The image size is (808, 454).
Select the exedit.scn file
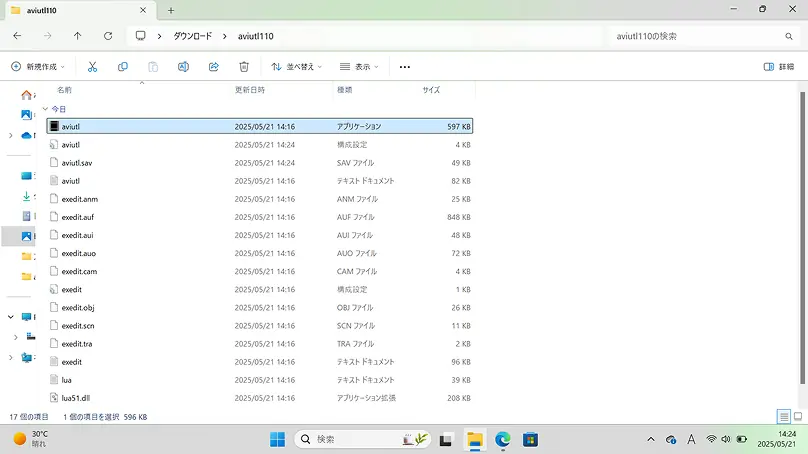(260, 326)
